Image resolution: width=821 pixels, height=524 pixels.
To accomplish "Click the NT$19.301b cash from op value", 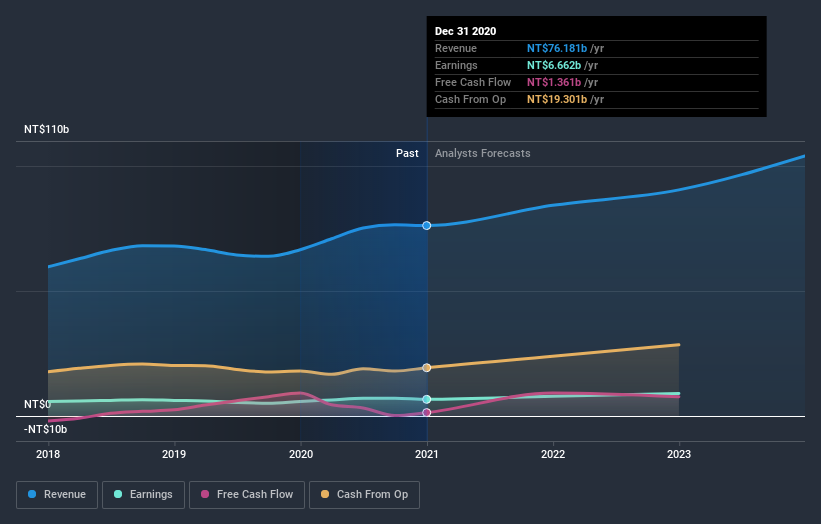I will (557, 99).
